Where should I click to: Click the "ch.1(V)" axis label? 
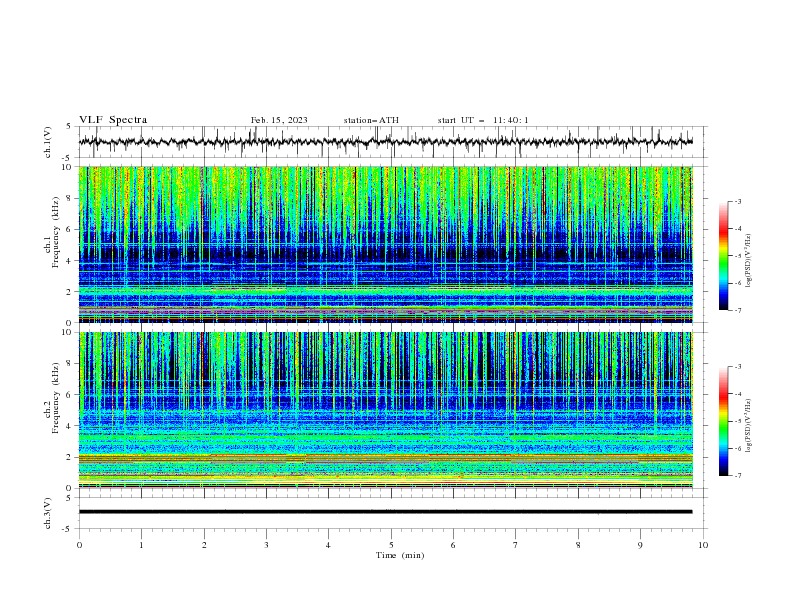point(48,142)
